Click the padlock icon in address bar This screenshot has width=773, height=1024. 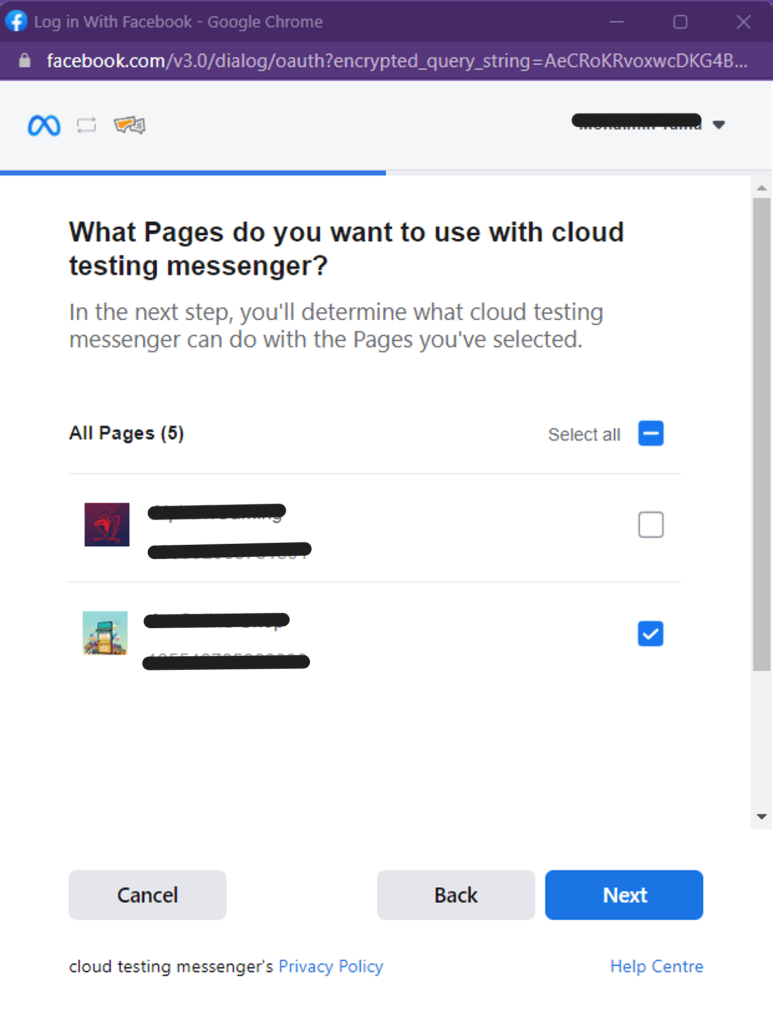(25, 61)
